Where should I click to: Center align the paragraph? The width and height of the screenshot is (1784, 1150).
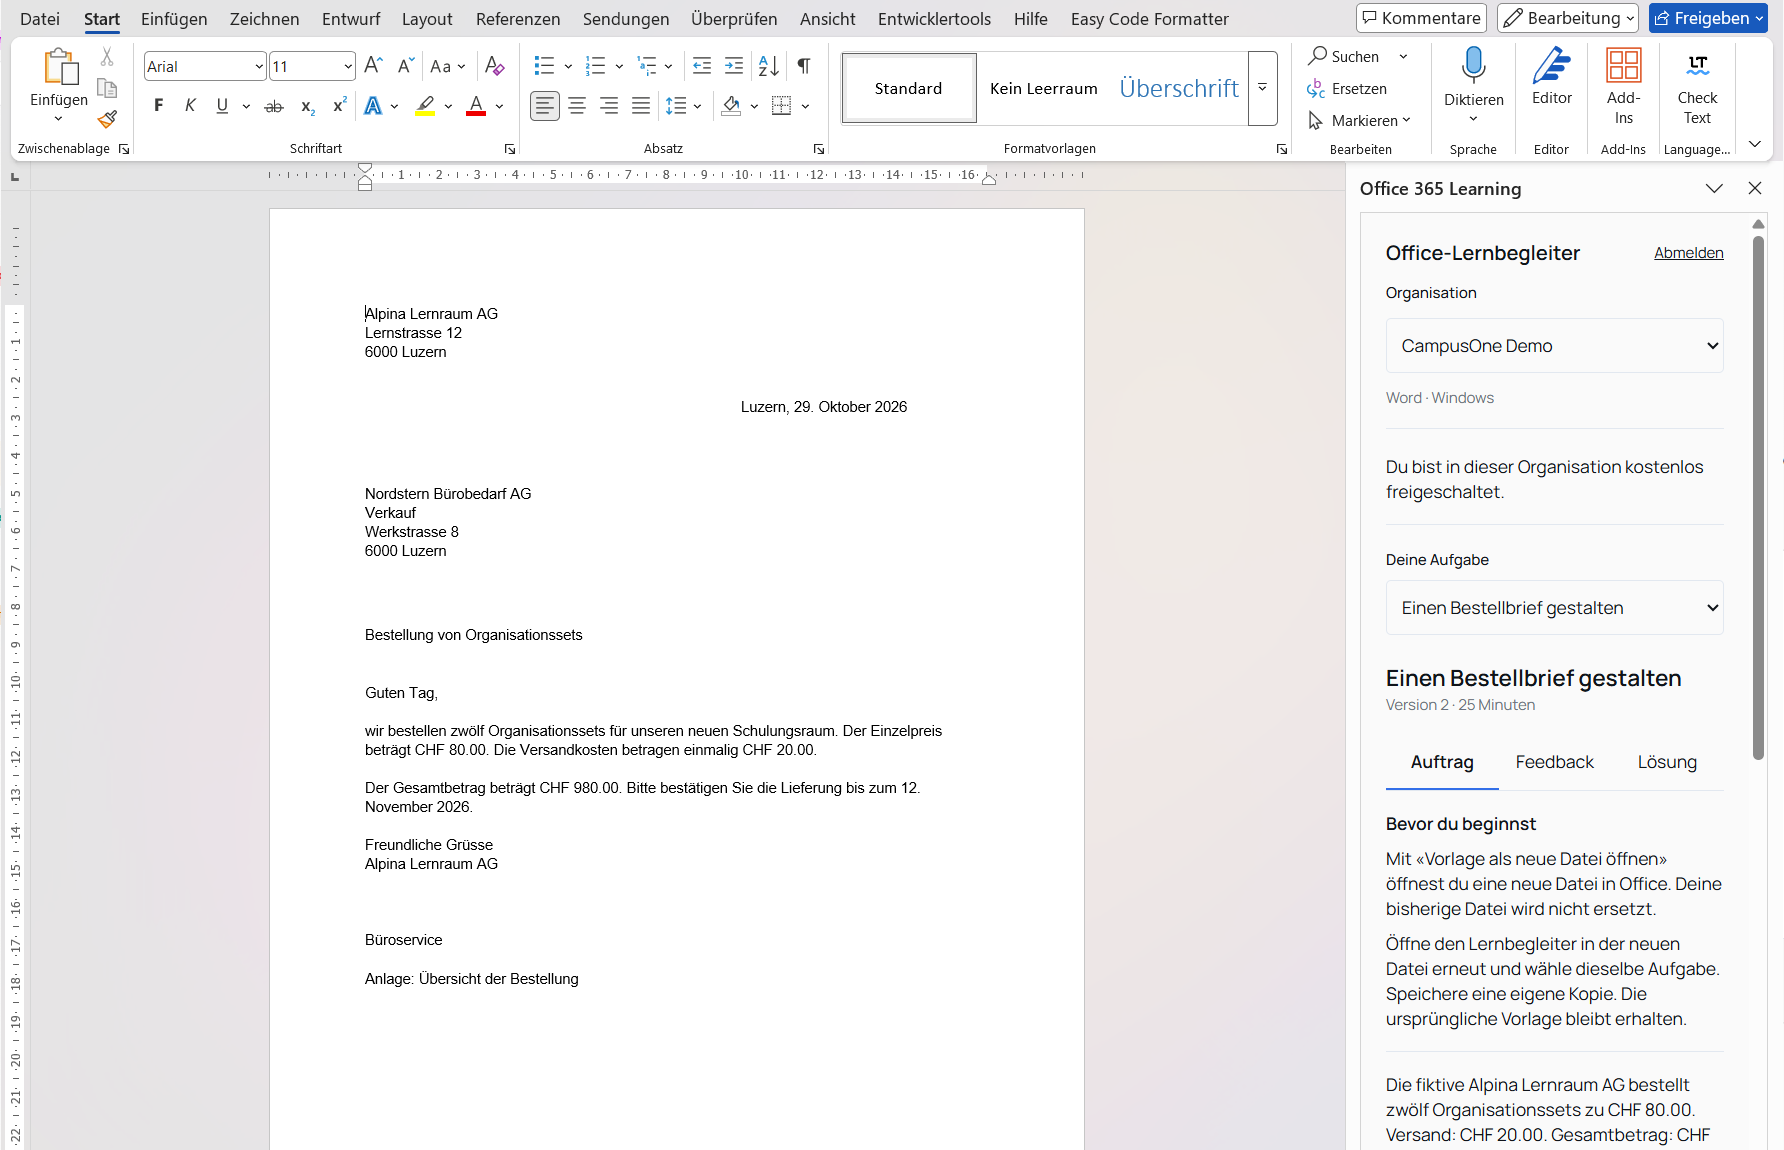click(577, 106)
